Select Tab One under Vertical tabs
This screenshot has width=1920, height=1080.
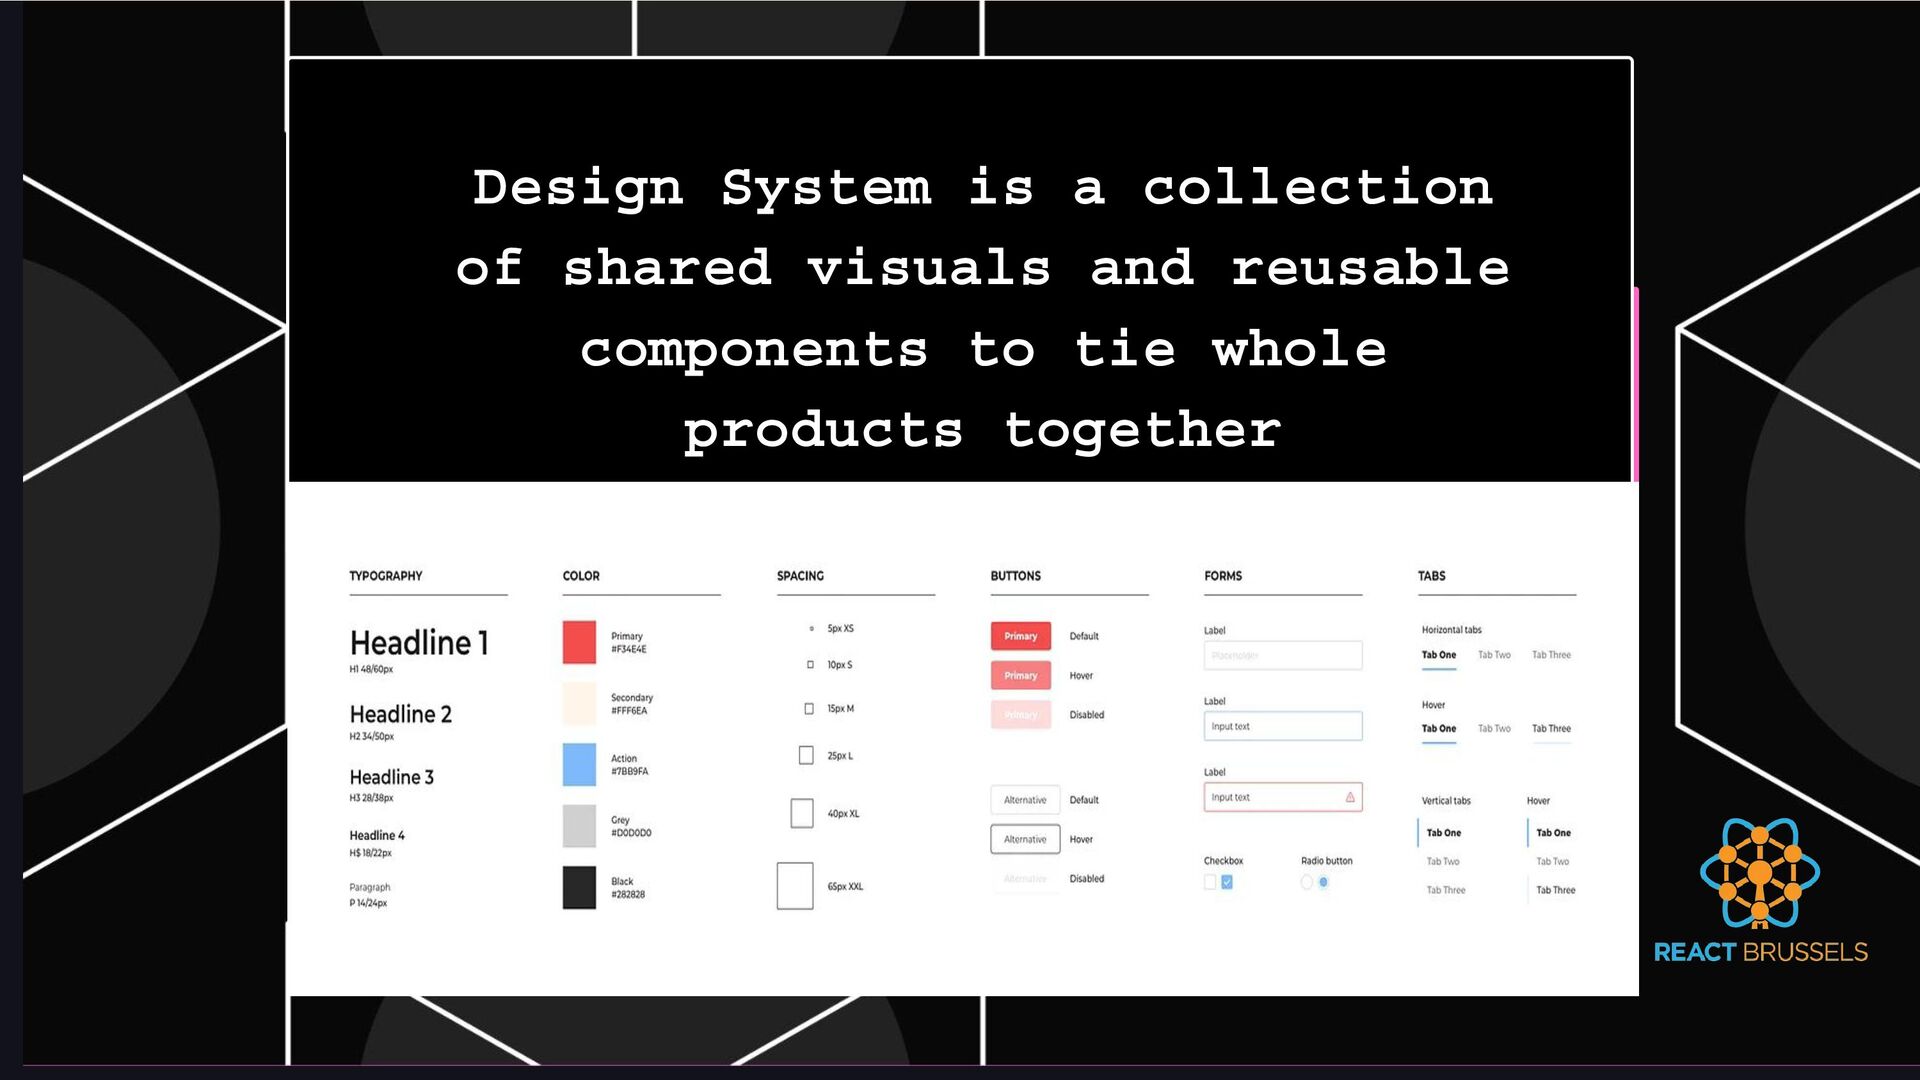coord(1443,833)
